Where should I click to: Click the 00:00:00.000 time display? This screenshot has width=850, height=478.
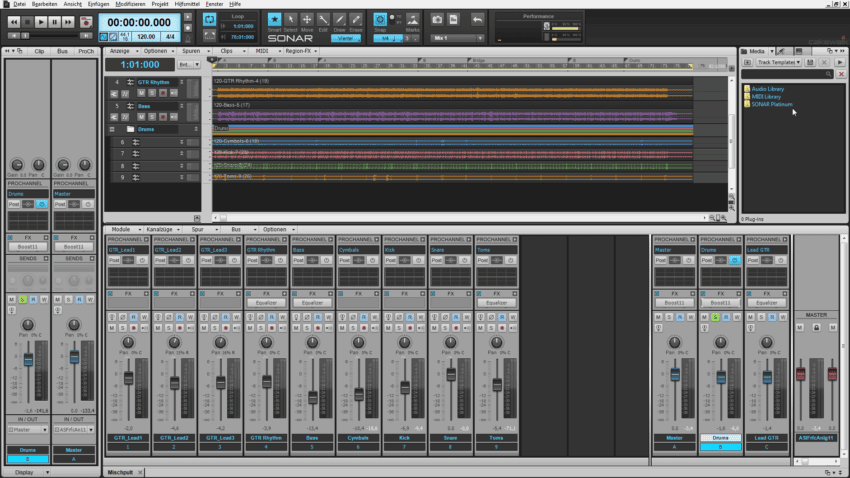click(x=139, y=23)
